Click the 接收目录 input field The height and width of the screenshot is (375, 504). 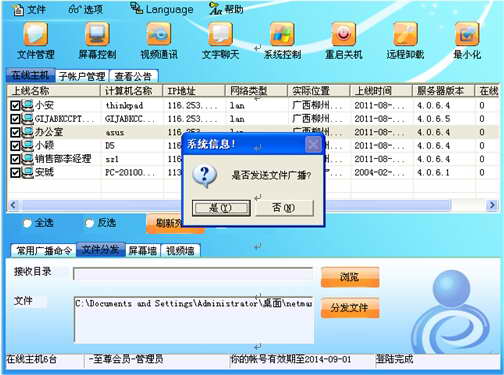point(193,274)
